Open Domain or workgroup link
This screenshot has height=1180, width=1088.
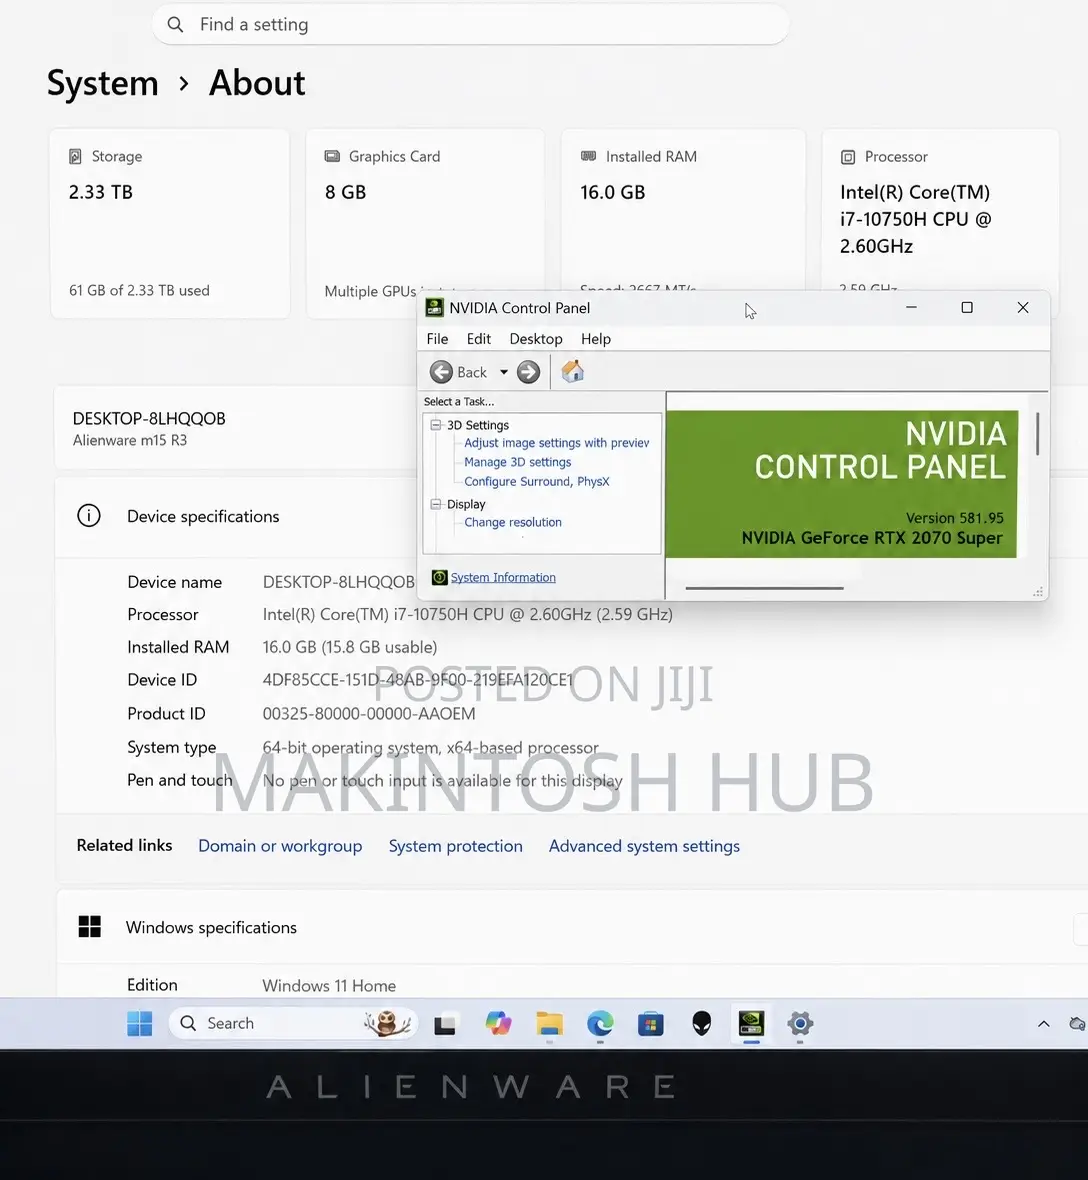click(x=280, y=846)
